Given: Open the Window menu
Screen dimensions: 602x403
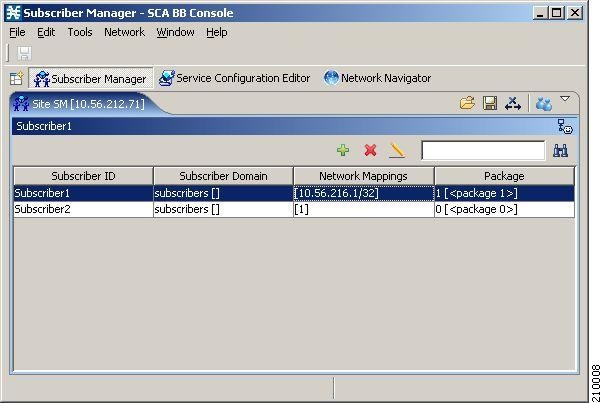Looking at the screenshot, I should pos(175,32).
